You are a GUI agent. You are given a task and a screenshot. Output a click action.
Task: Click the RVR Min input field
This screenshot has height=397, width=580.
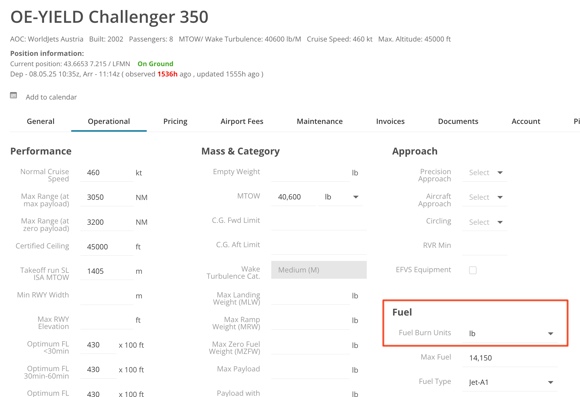(484, 246)
